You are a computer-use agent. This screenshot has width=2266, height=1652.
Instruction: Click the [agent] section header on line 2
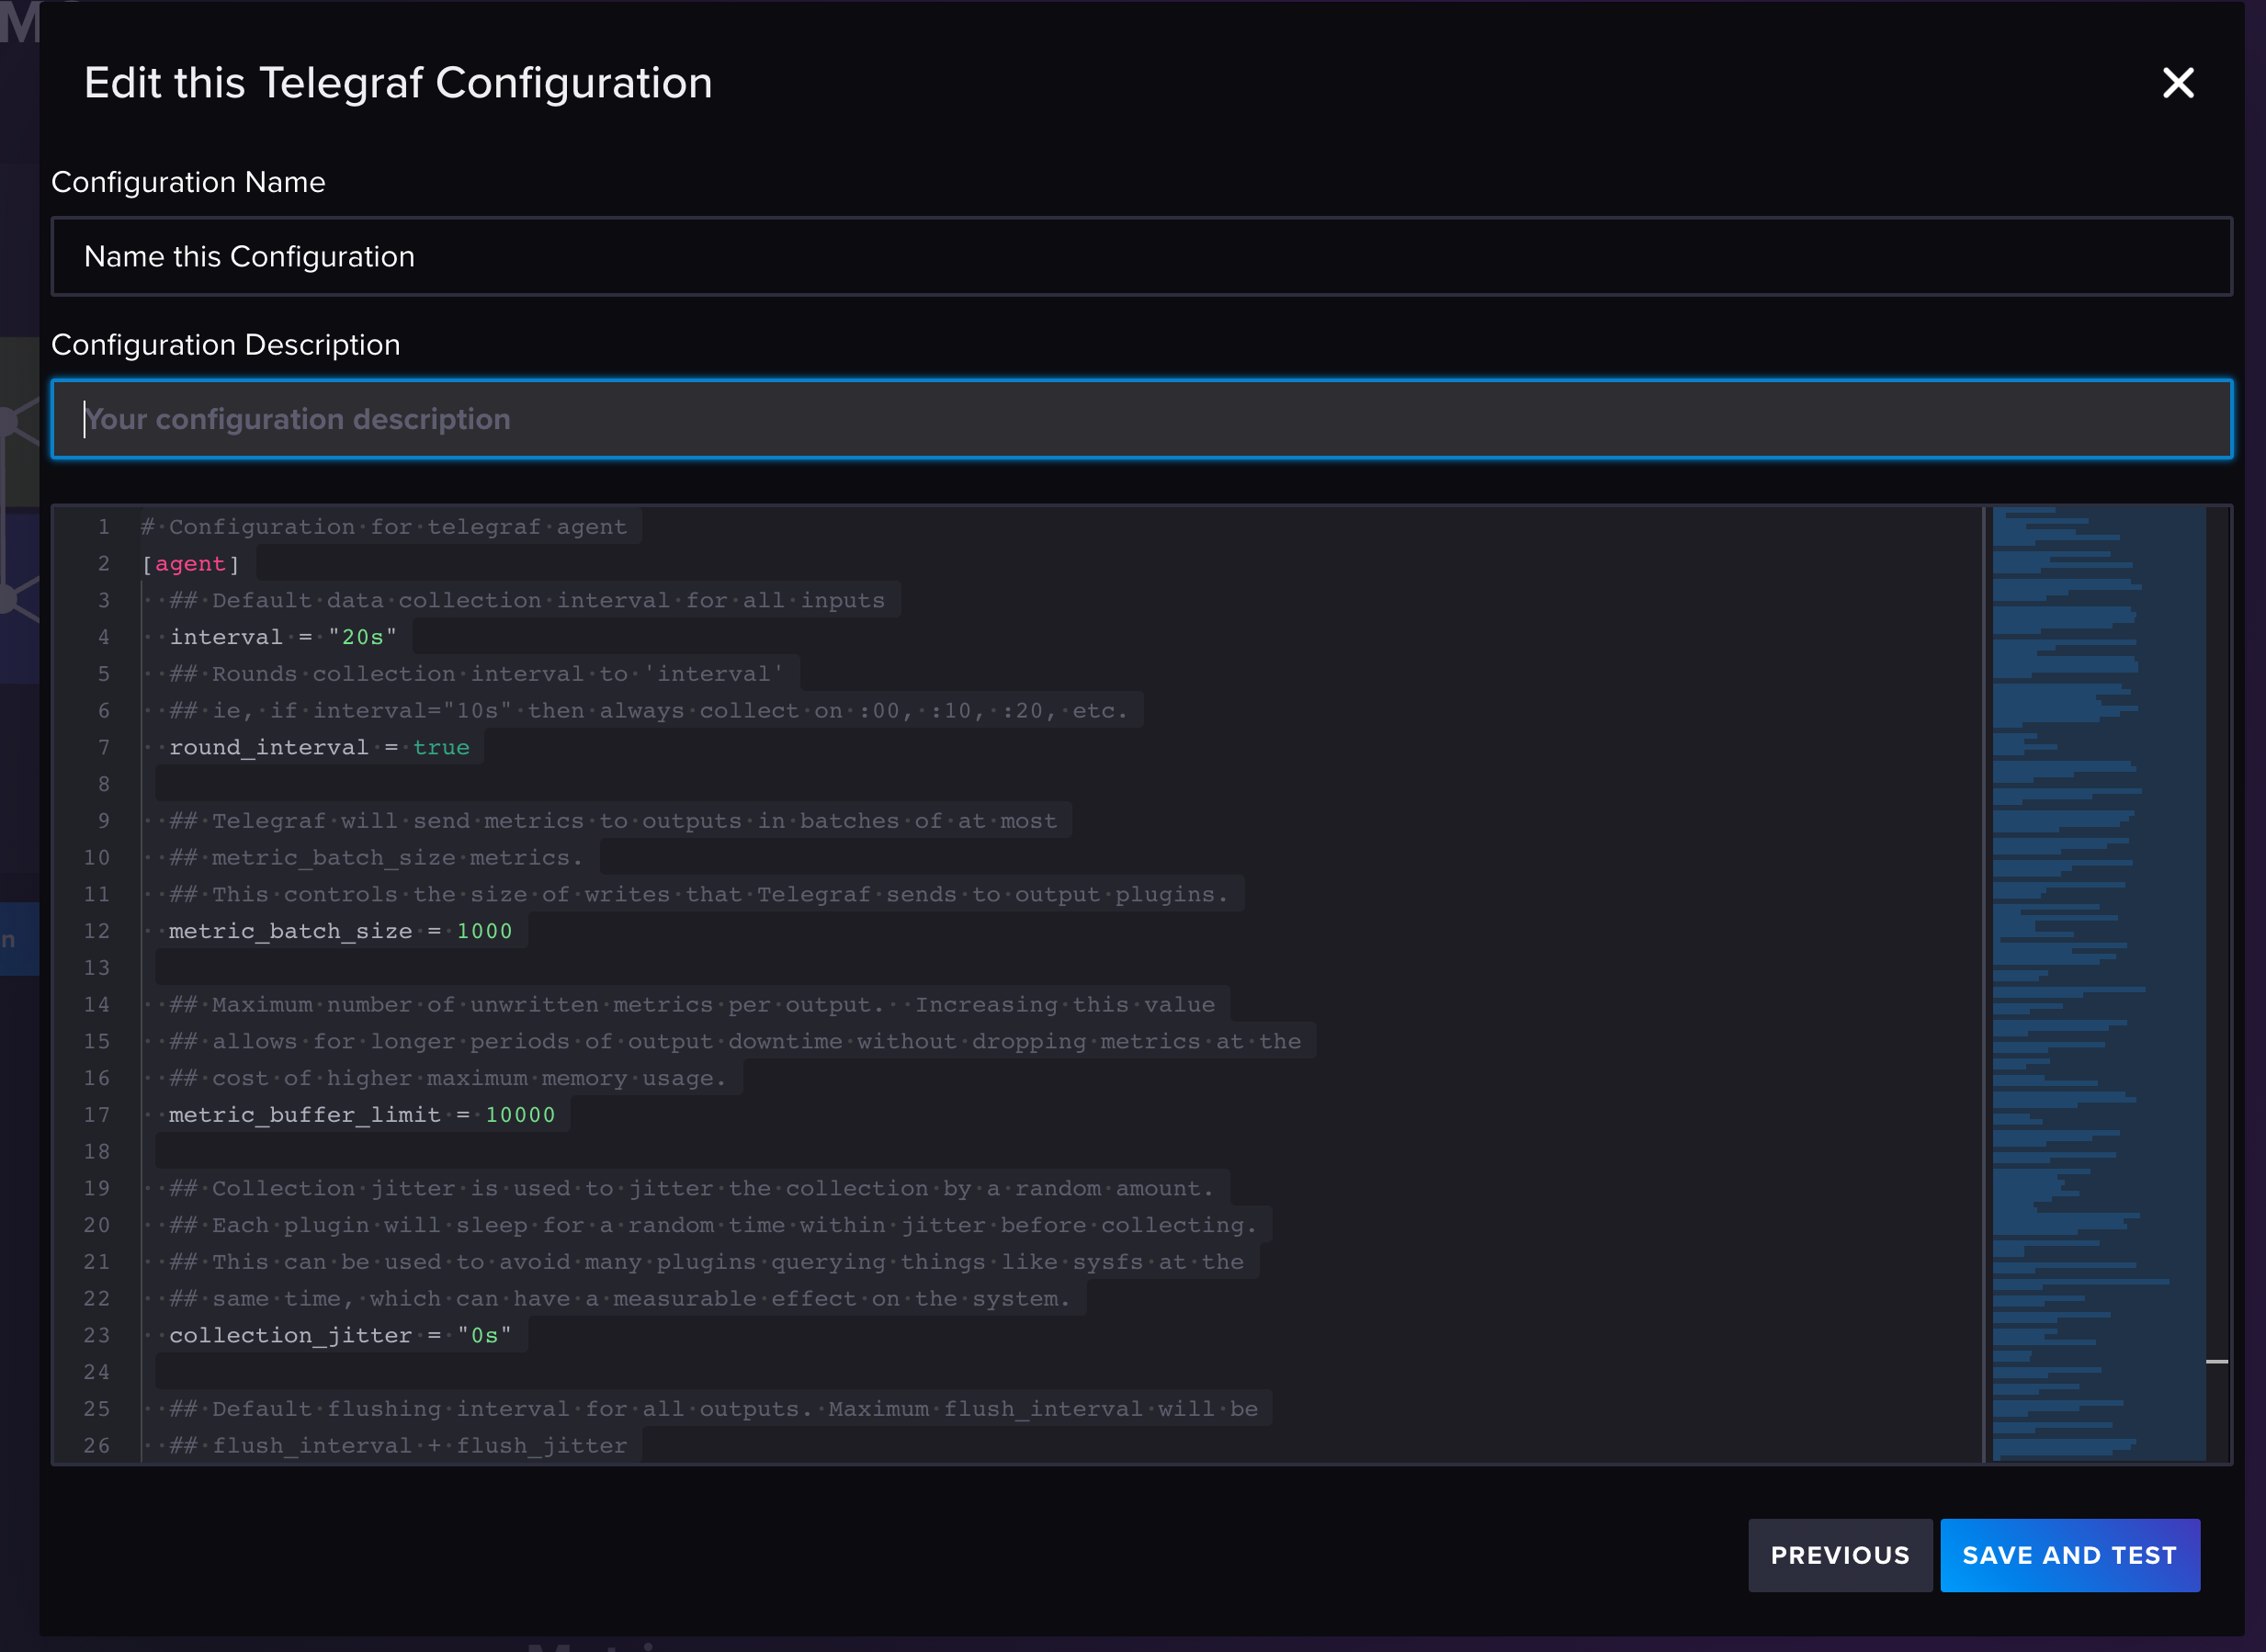(x=190, y=563)
